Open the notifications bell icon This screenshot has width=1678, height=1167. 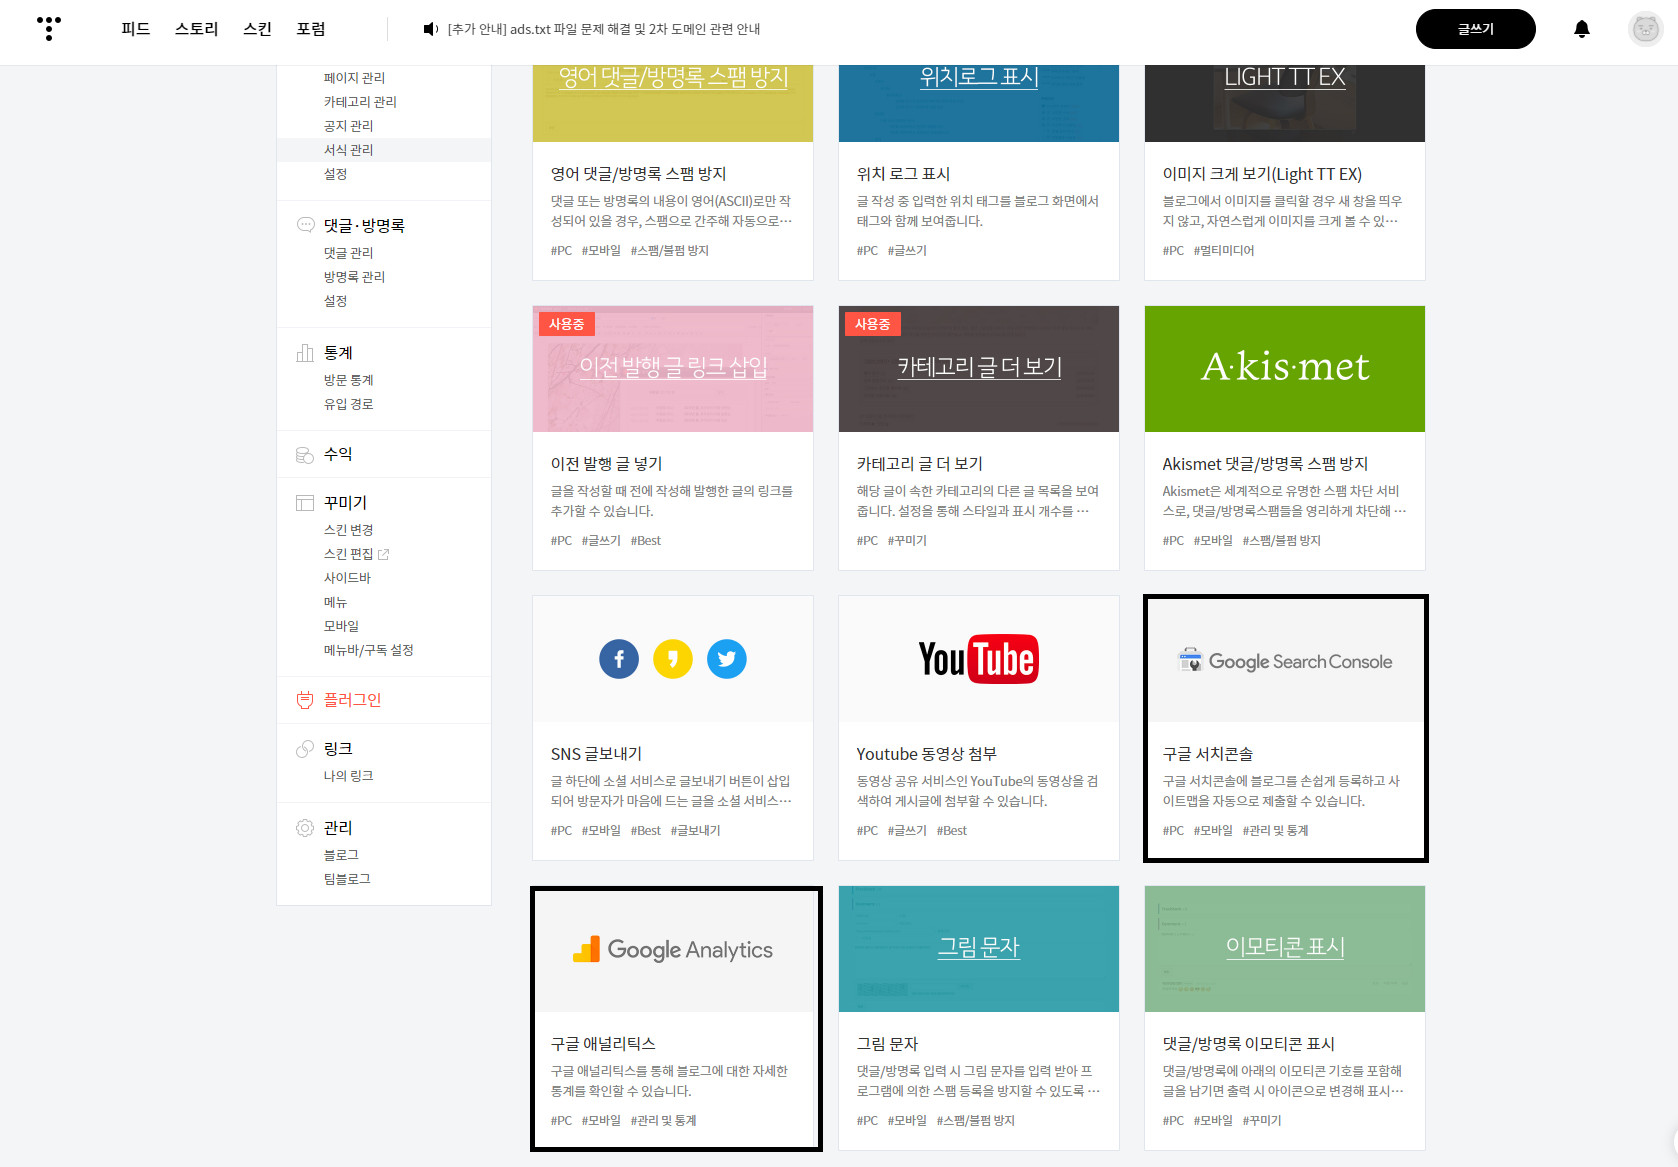[x=1582, y=29]
